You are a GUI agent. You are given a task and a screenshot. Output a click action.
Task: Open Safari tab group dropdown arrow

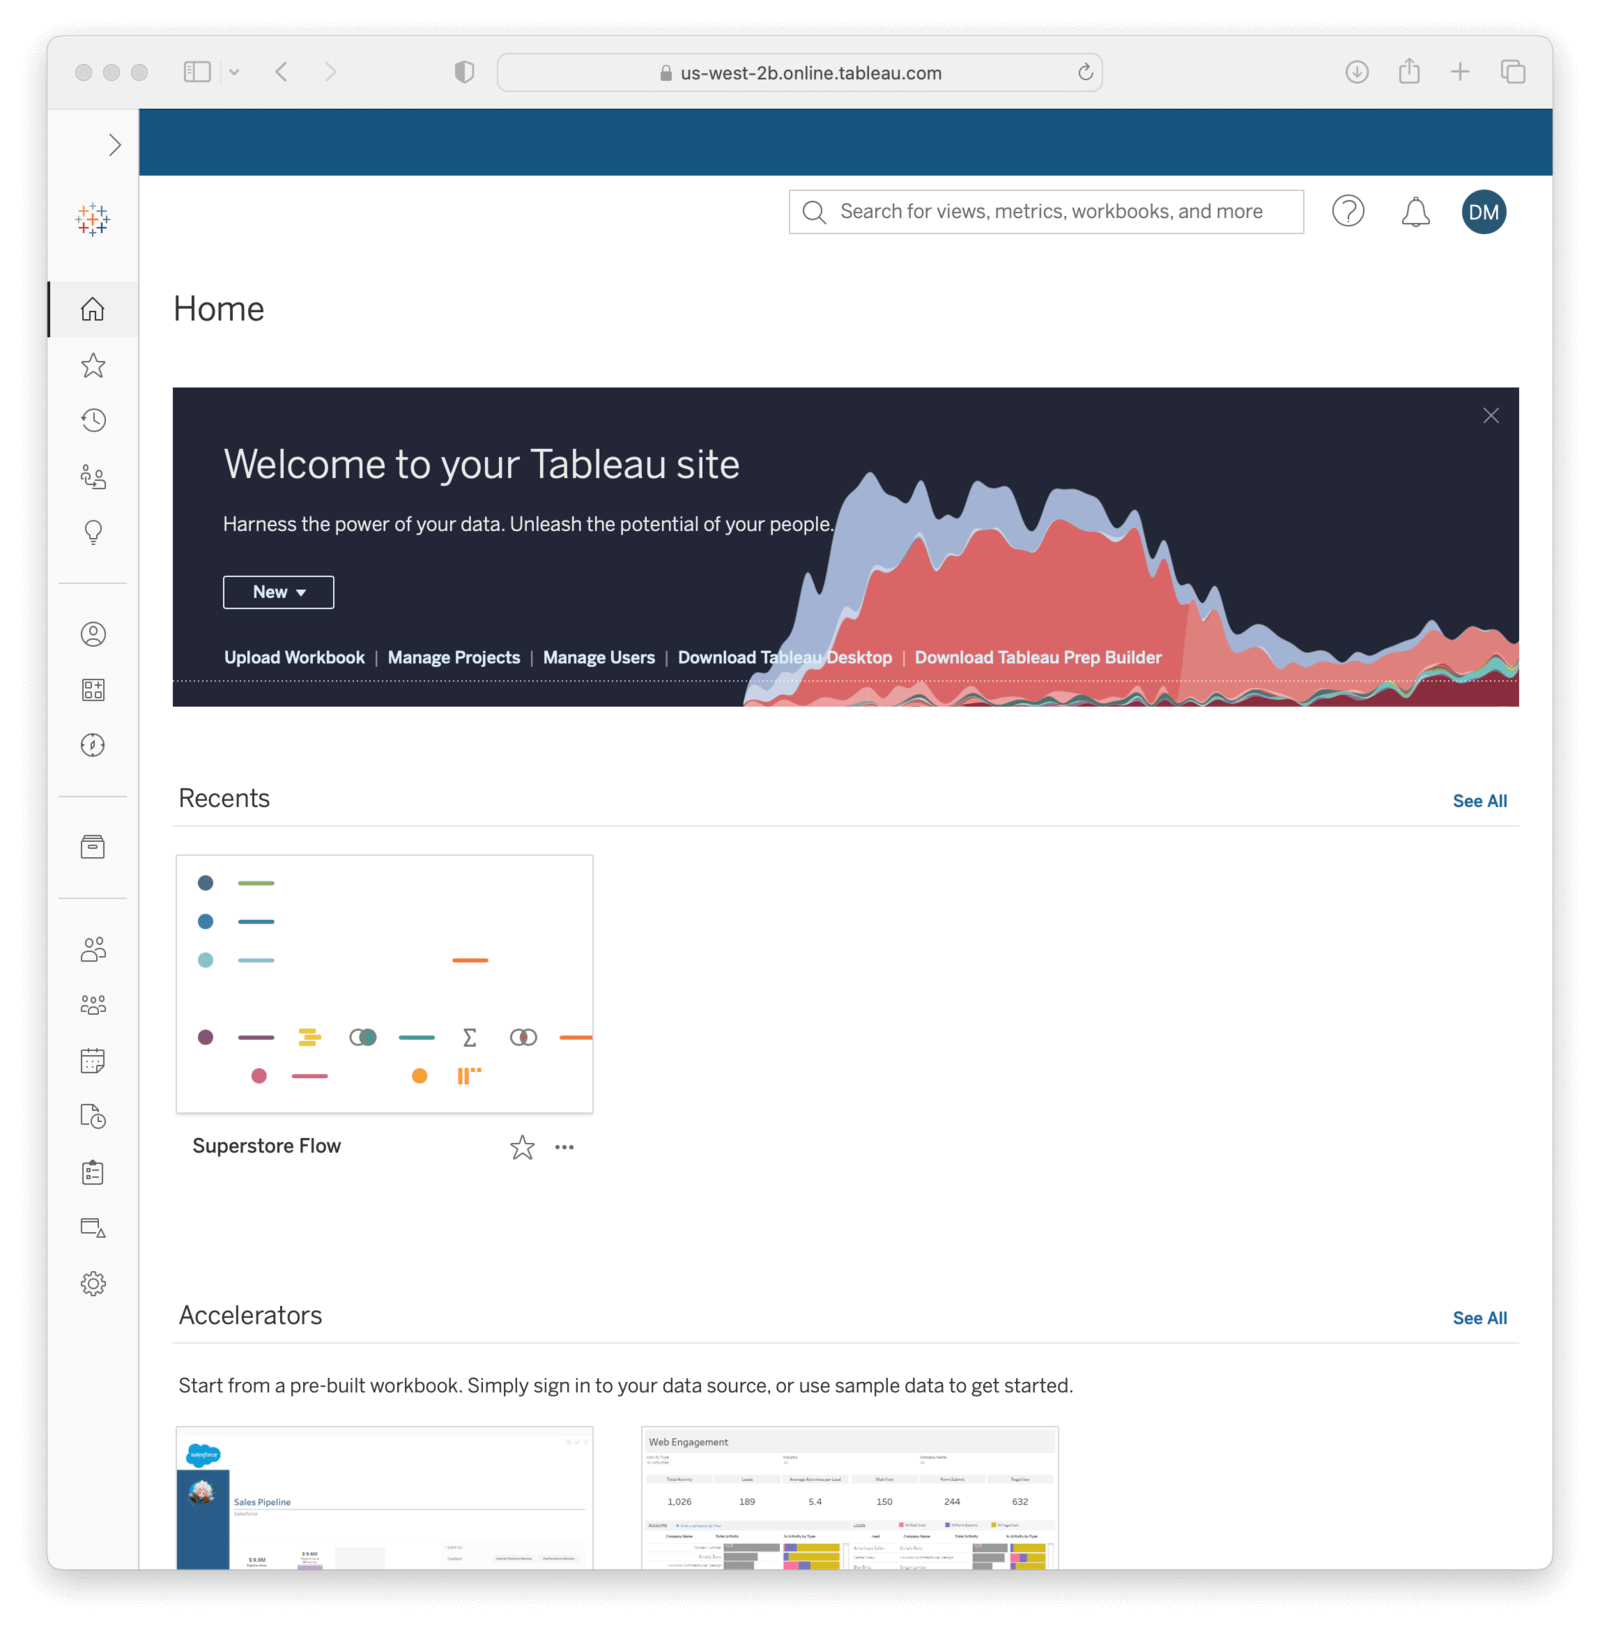click(x=234, y=72)
